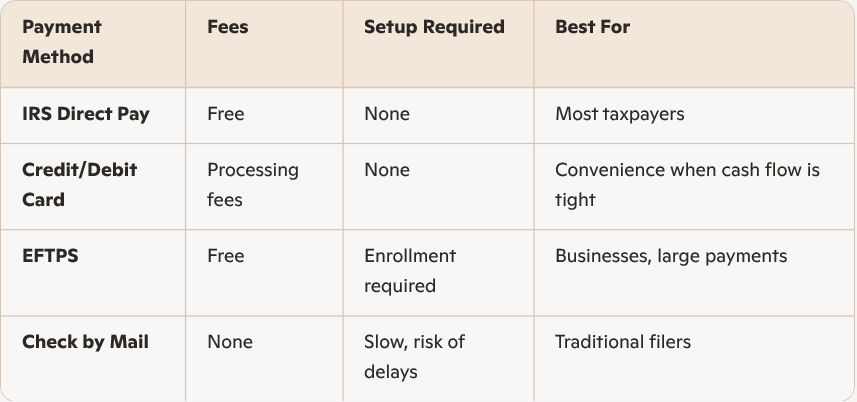The width and height of the screenshot is (857, 402).
Task: Click the None setup cell for IRS Direct Pay
Action: [x=387, y=114]
